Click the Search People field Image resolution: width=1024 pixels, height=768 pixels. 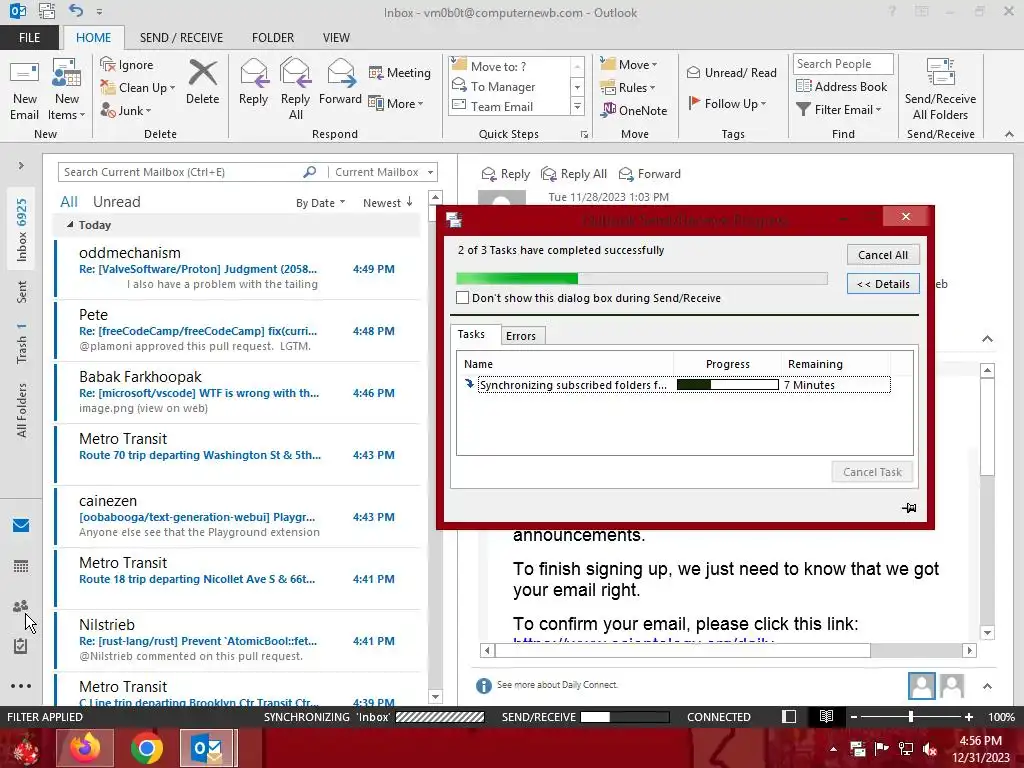pyautogui.click(x=843, y=64)
